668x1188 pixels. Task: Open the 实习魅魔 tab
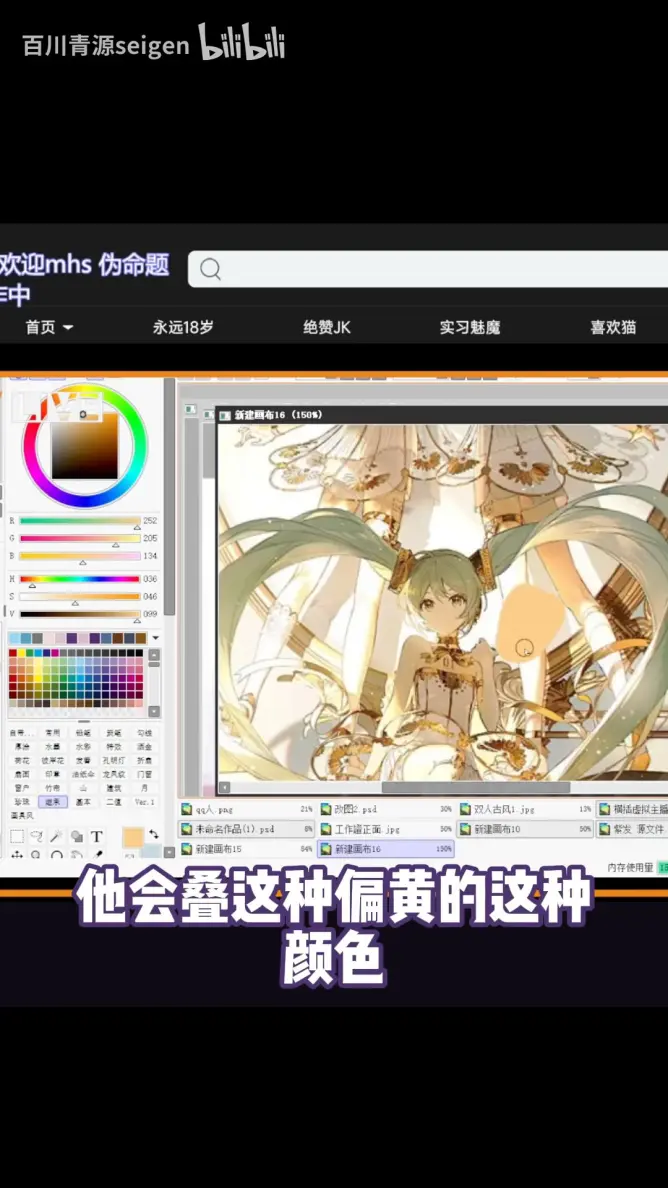click(x=470, y=327)
